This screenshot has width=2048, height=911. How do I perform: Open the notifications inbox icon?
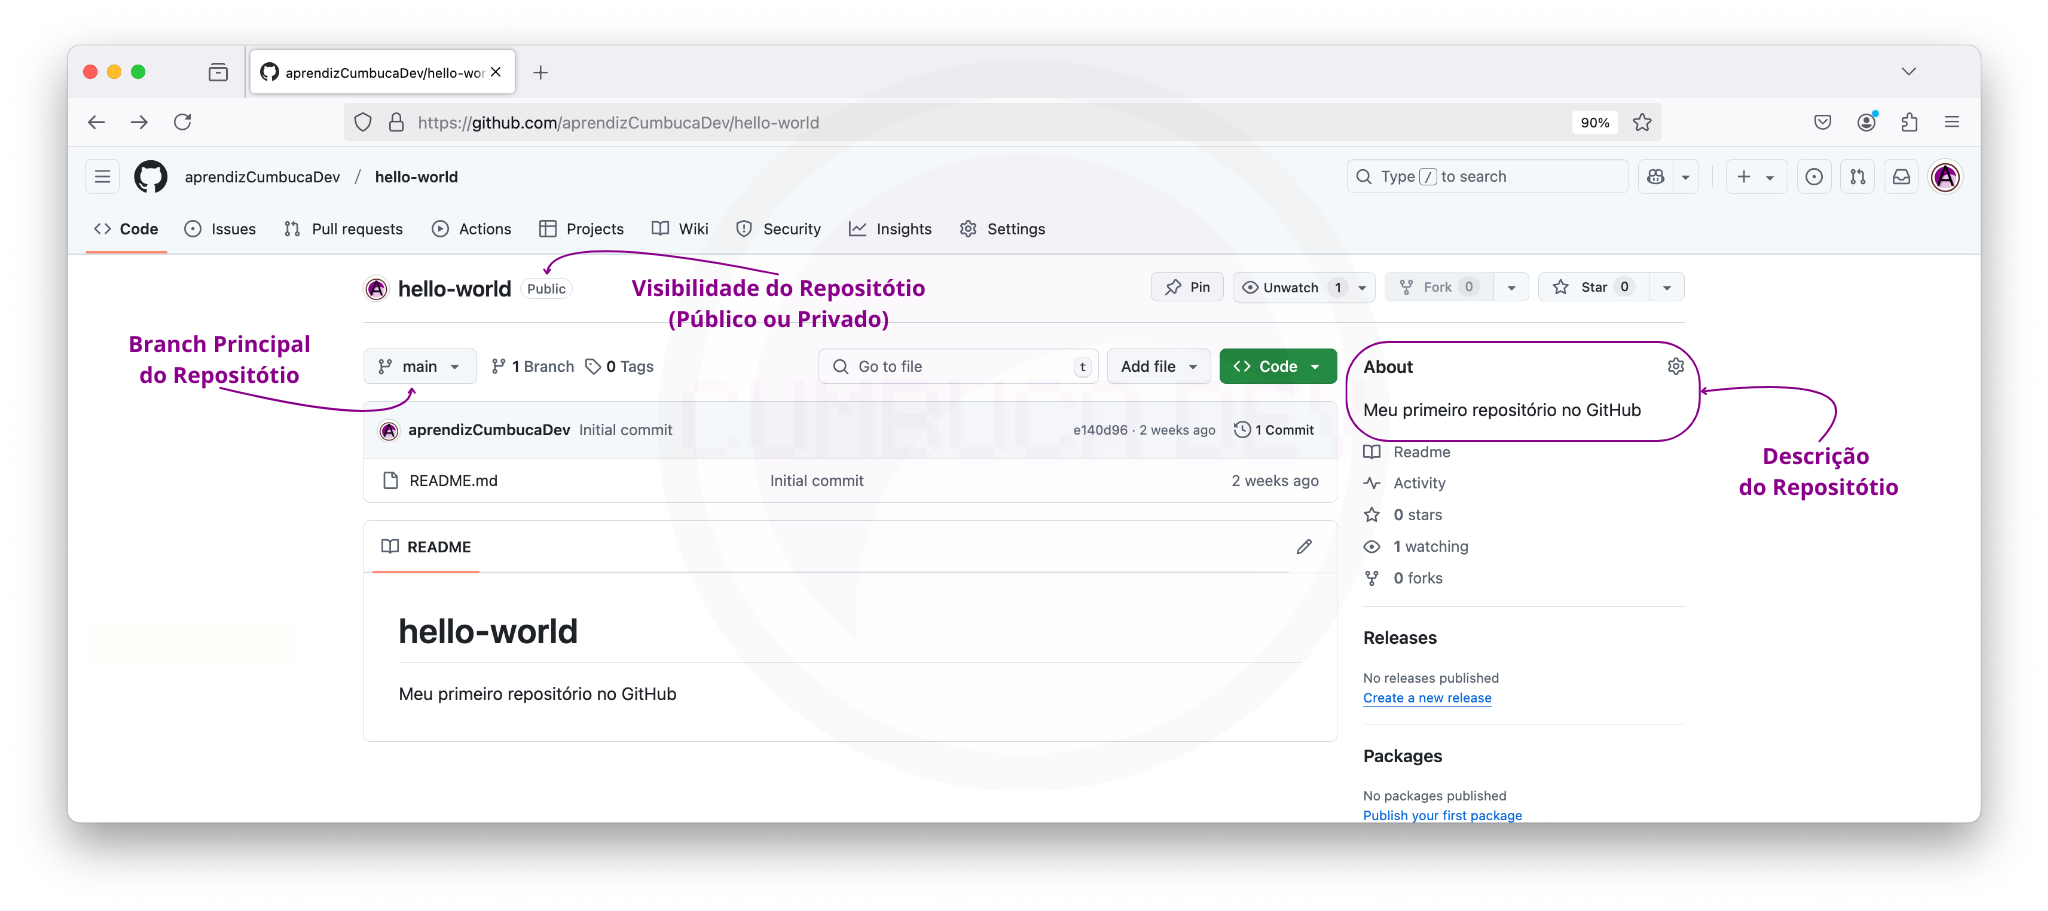click(1900, 176)
